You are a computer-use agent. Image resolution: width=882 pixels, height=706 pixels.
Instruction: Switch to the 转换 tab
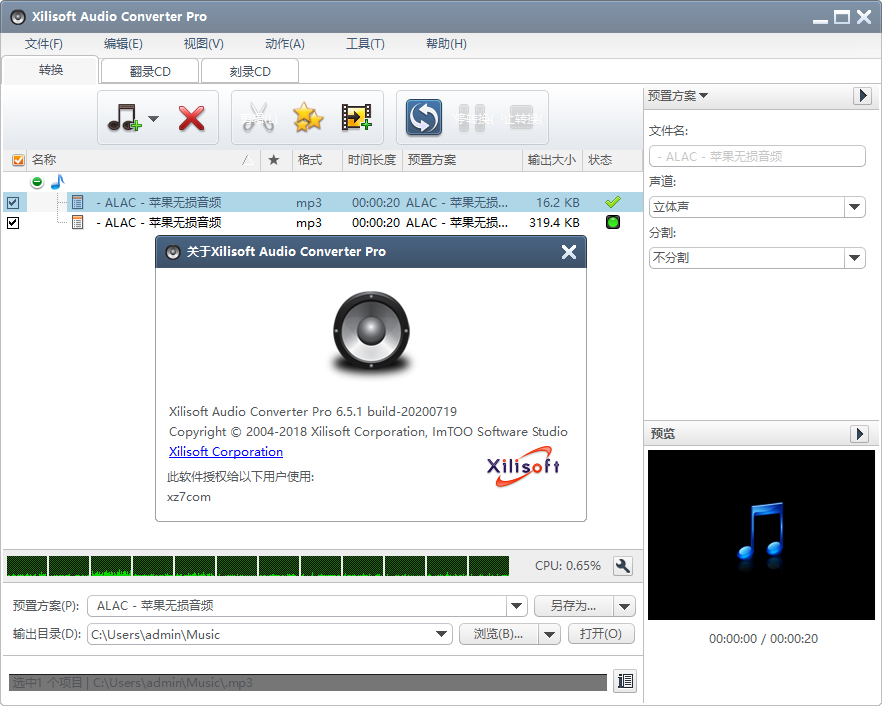(x=51, y=70)
